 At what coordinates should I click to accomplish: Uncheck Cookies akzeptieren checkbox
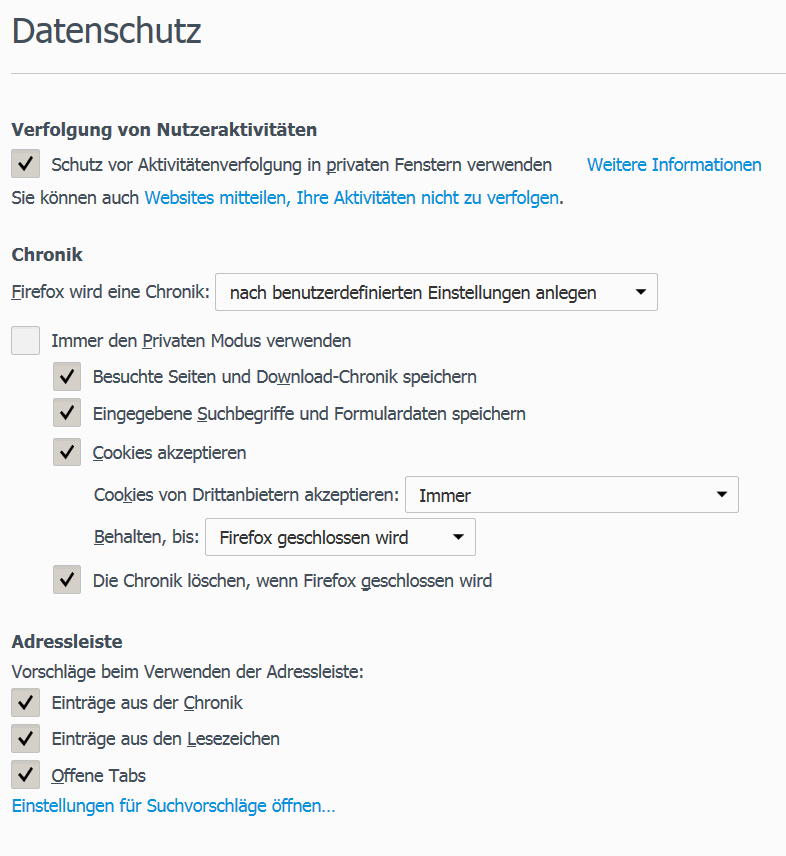pyautogui.click(x=67, y=453)
